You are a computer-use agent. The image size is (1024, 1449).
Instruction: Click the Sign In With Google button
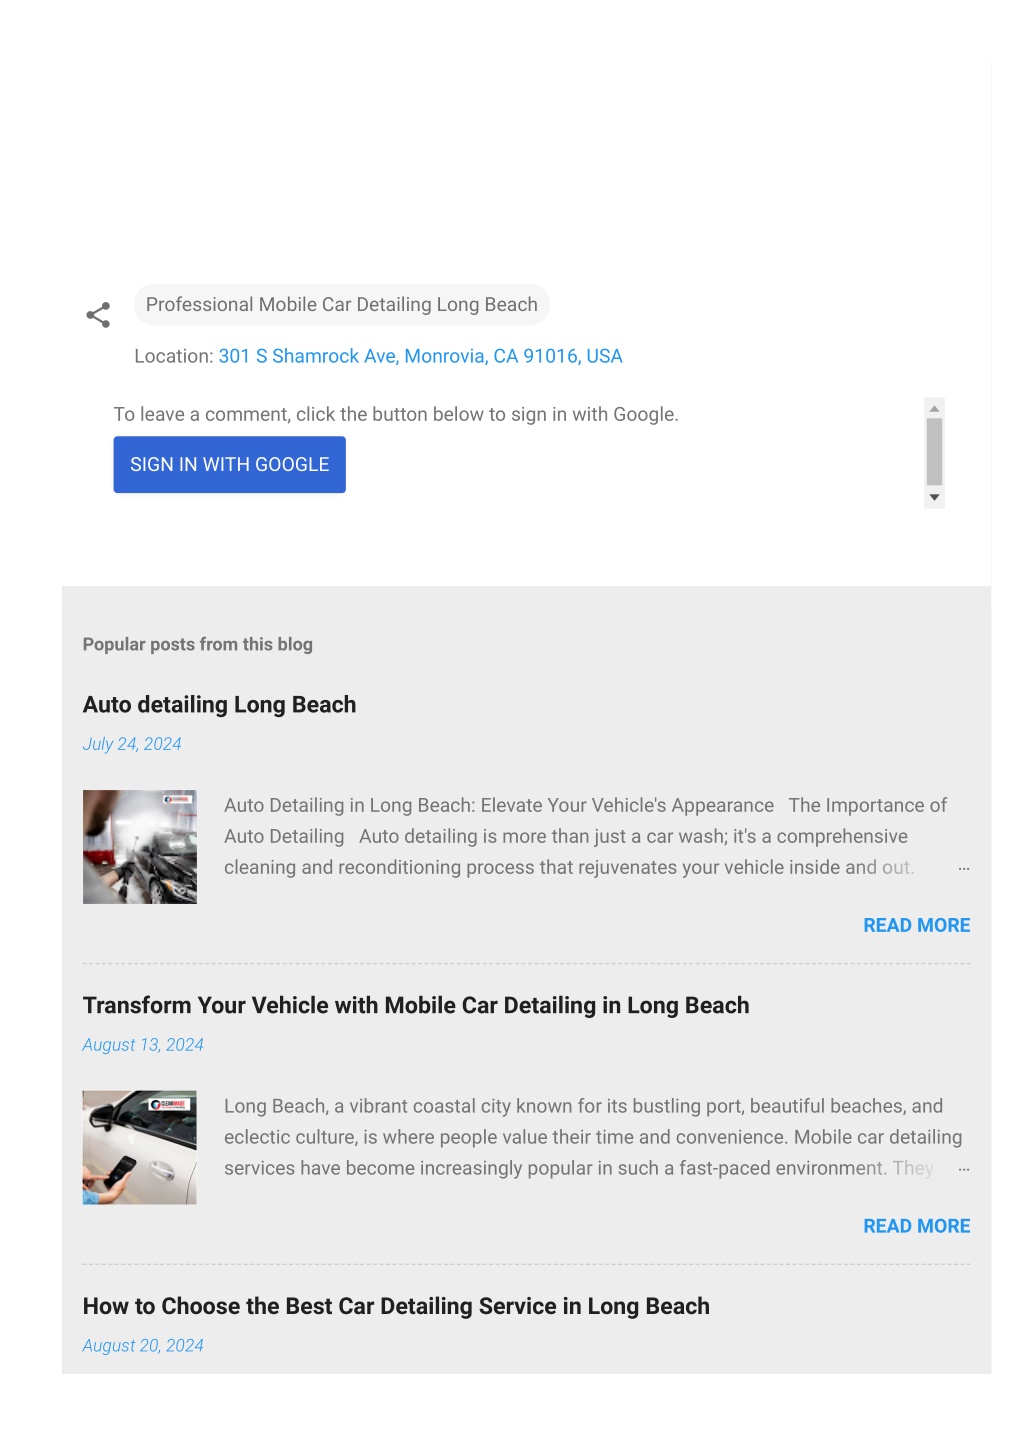[x=229, y=464]
